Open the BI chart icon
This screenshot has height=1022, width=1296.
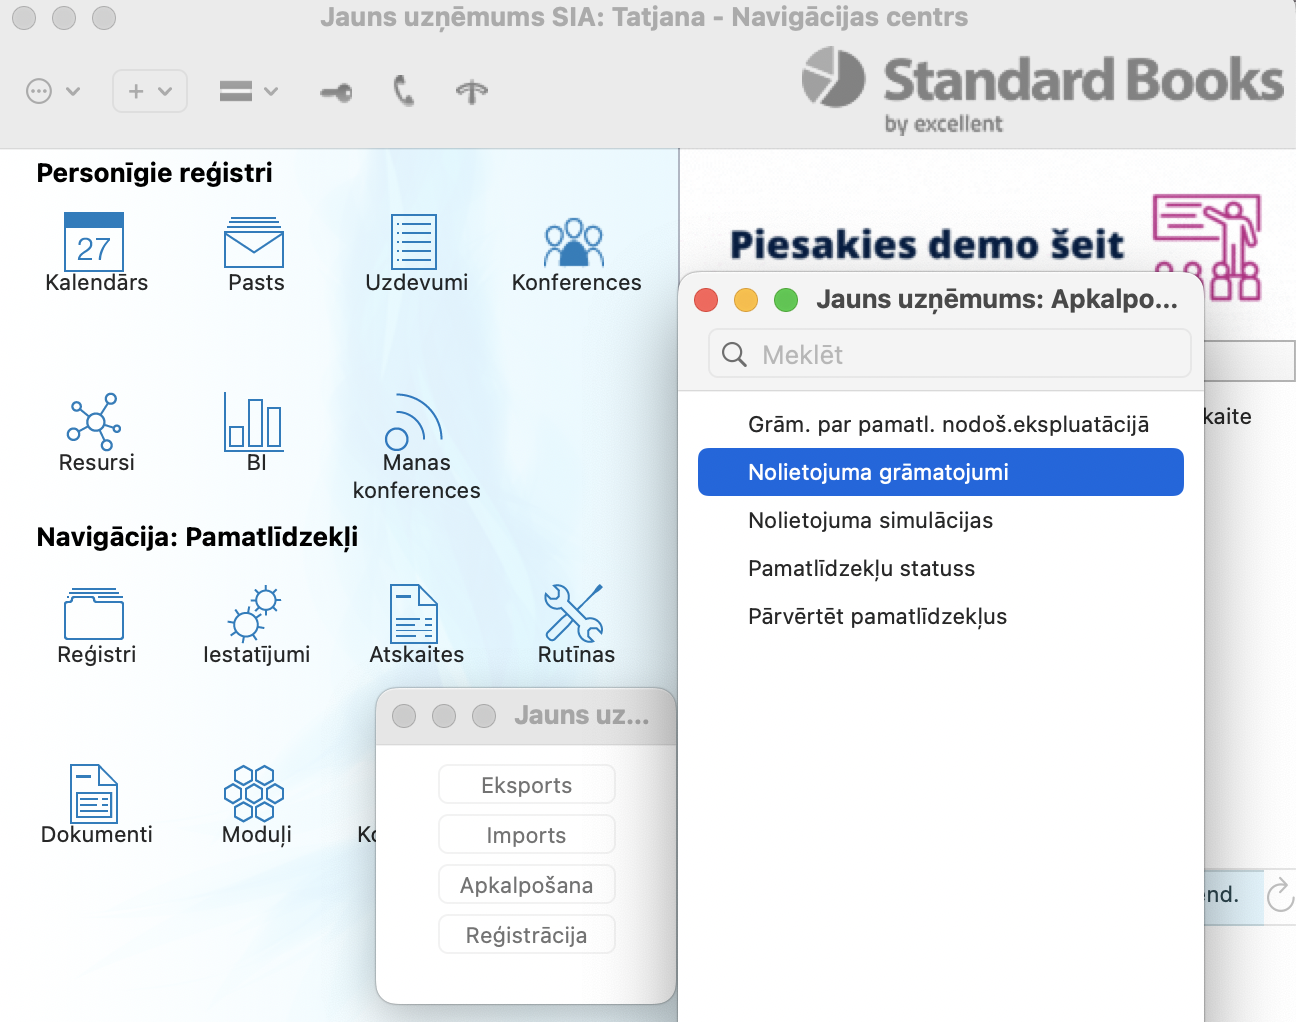[254, 421]
